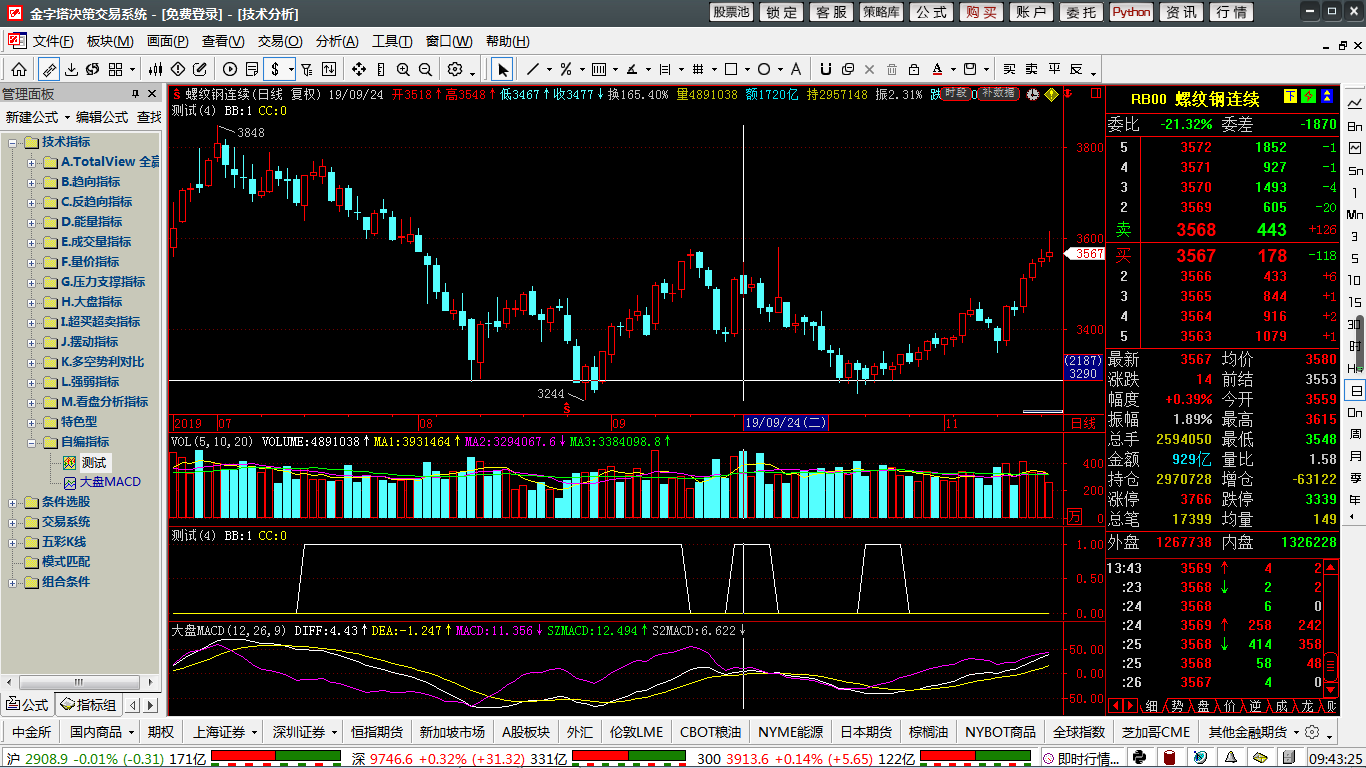Select the arrow pointer cursor tool
The width and height of the screenshot is (1366, 768).
[x=502, y=69]
